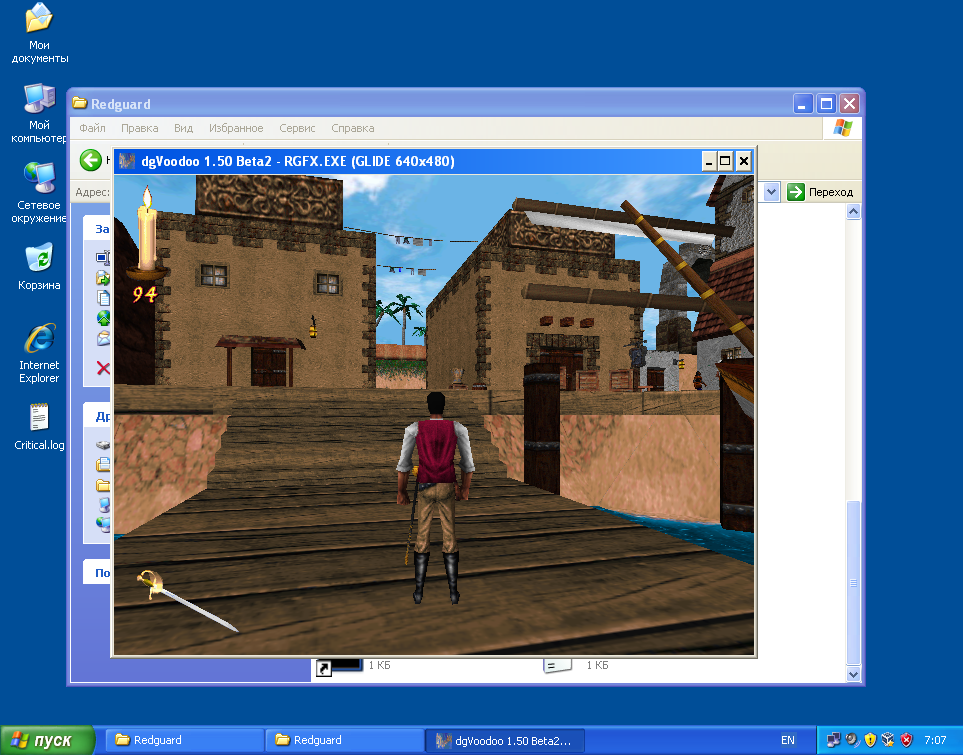The image size is (963, 755).
Task: Select the Critical.log file on desktop
Action: (x=39, y=427)
